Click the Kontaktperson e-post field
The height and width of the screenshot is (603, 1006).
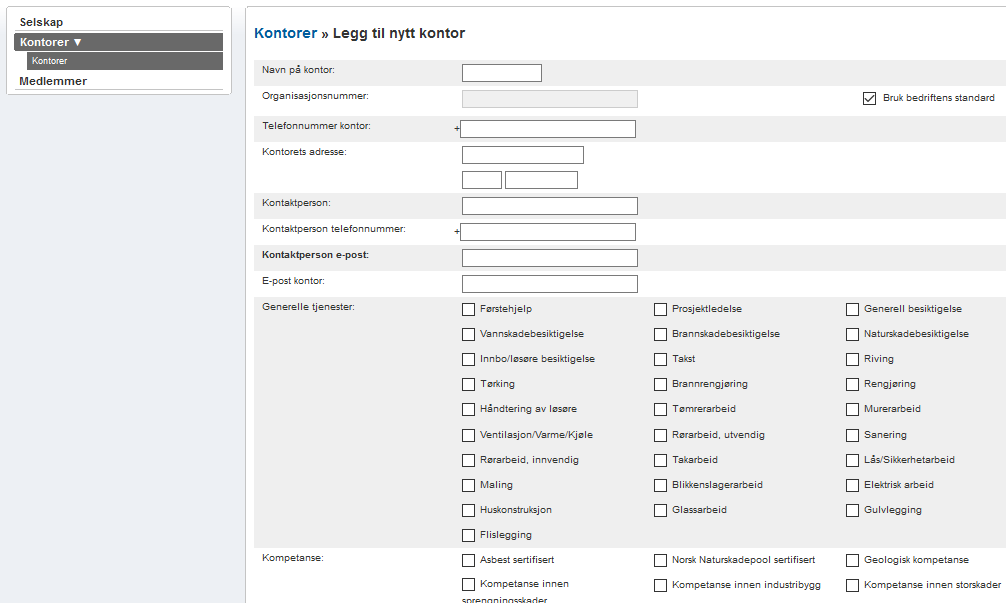pos(549,258)
